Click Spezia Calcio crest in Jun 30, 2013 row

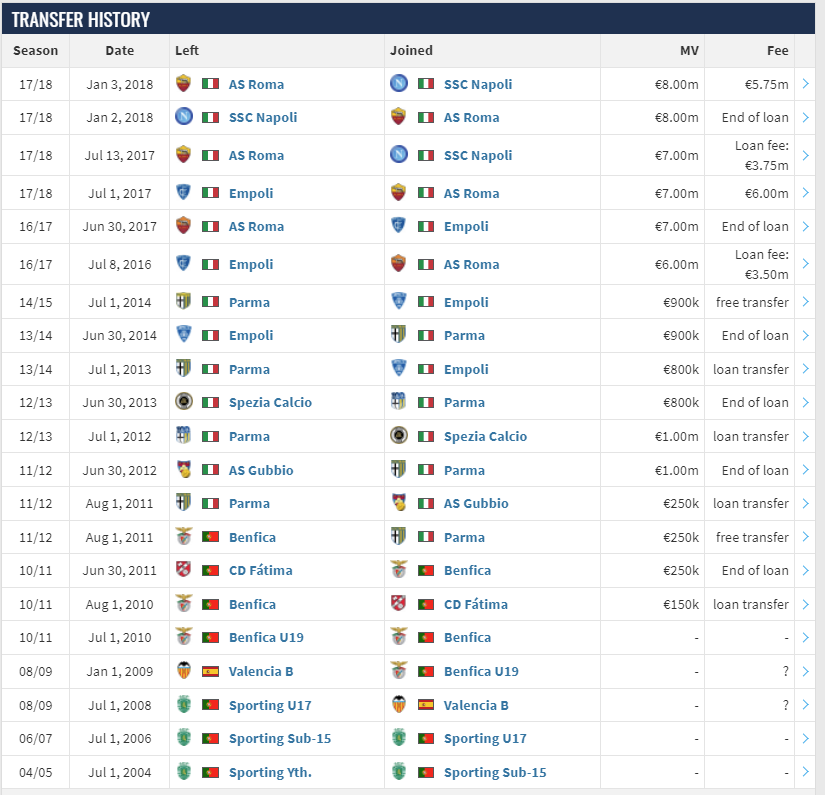pos(183,402)
